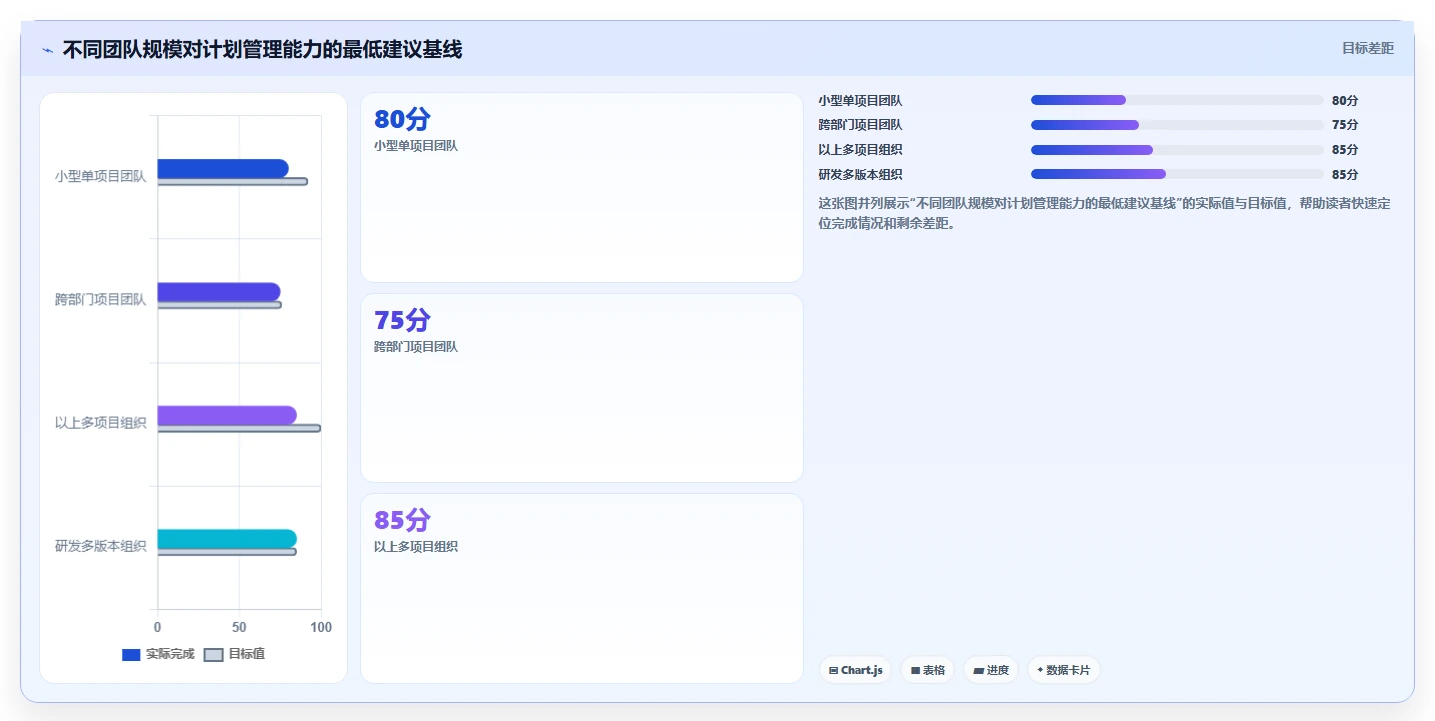Image resolution: width=1435 pixels, height=721 pixels.
Task: Click the 以上多项目组织 progress bar
Action: 1177,150
